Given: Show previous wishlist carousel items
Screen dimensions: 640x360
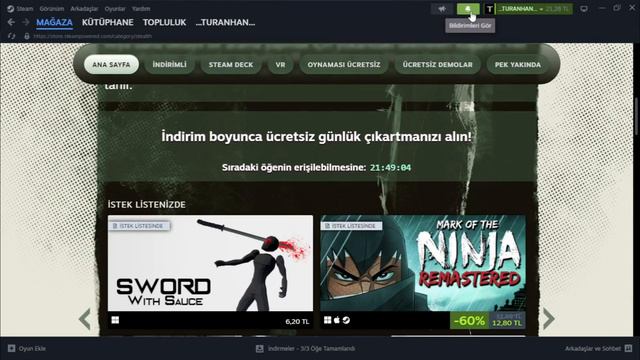Looking at the screenshot, I should click(x=85, y=319).
